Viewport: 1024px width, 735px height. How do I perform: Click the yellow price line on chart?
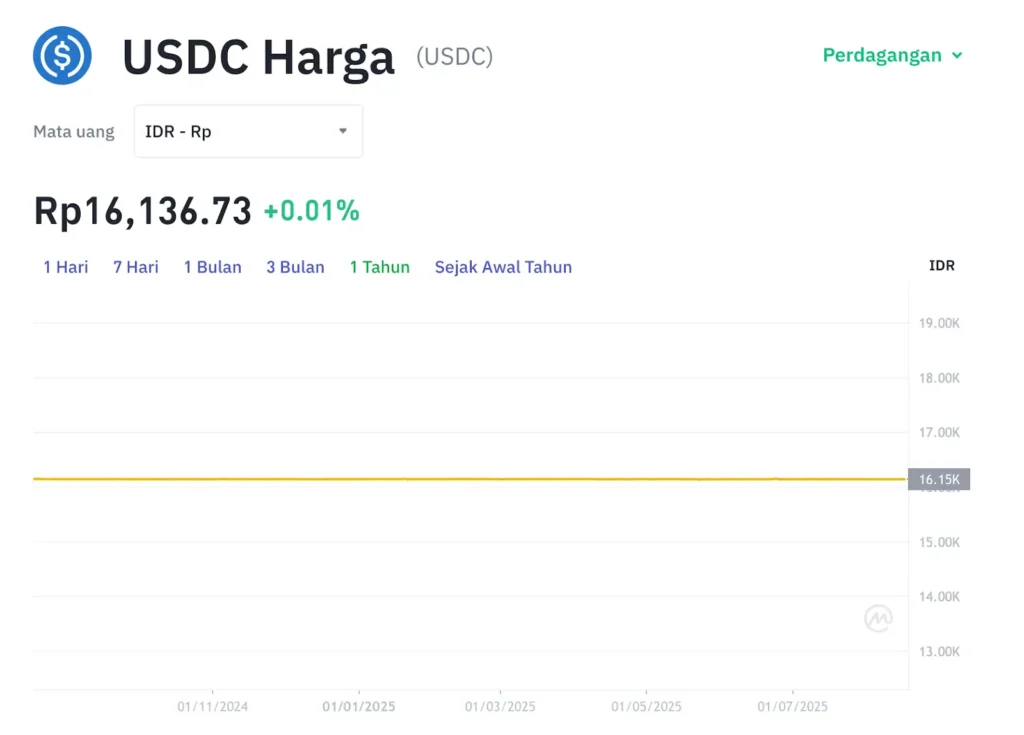click(x=470, y=479)
